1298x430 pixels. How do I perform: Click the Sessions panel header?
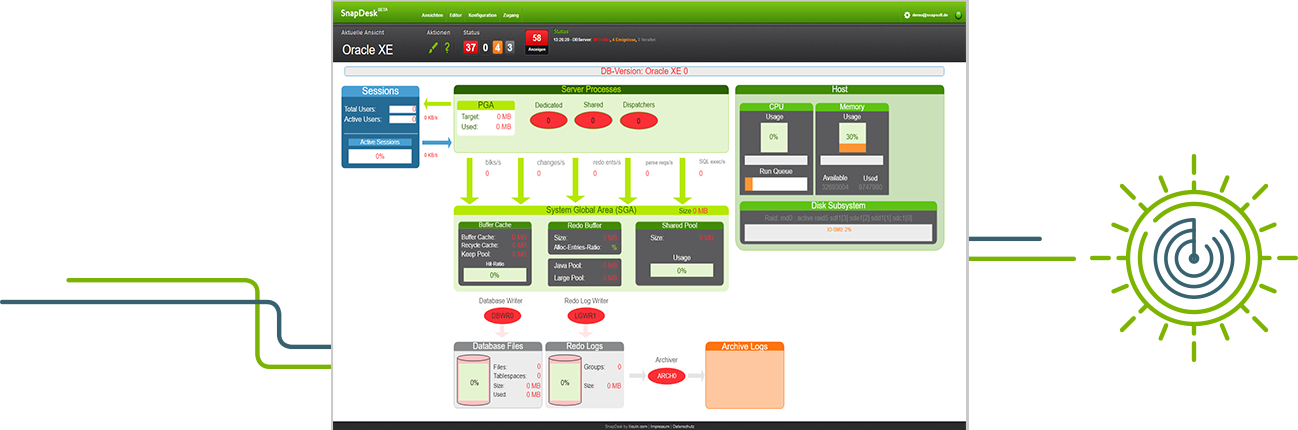[379, 91]
